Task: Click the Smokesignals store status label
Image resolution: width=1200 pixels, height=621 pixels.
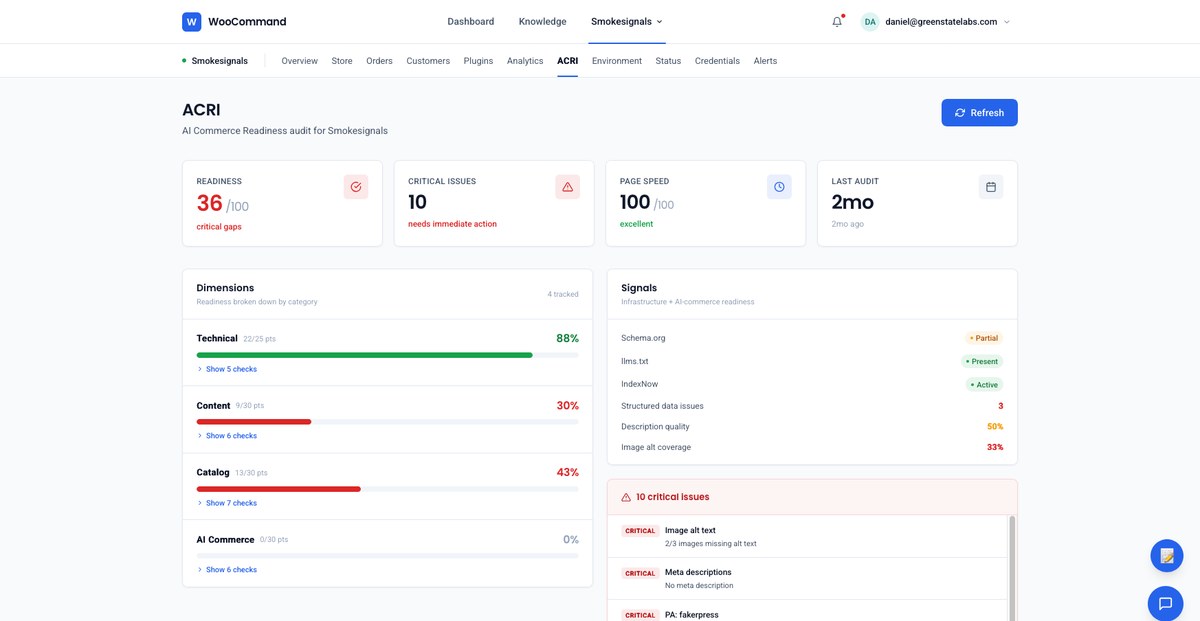Action: [x=215, y=61]
